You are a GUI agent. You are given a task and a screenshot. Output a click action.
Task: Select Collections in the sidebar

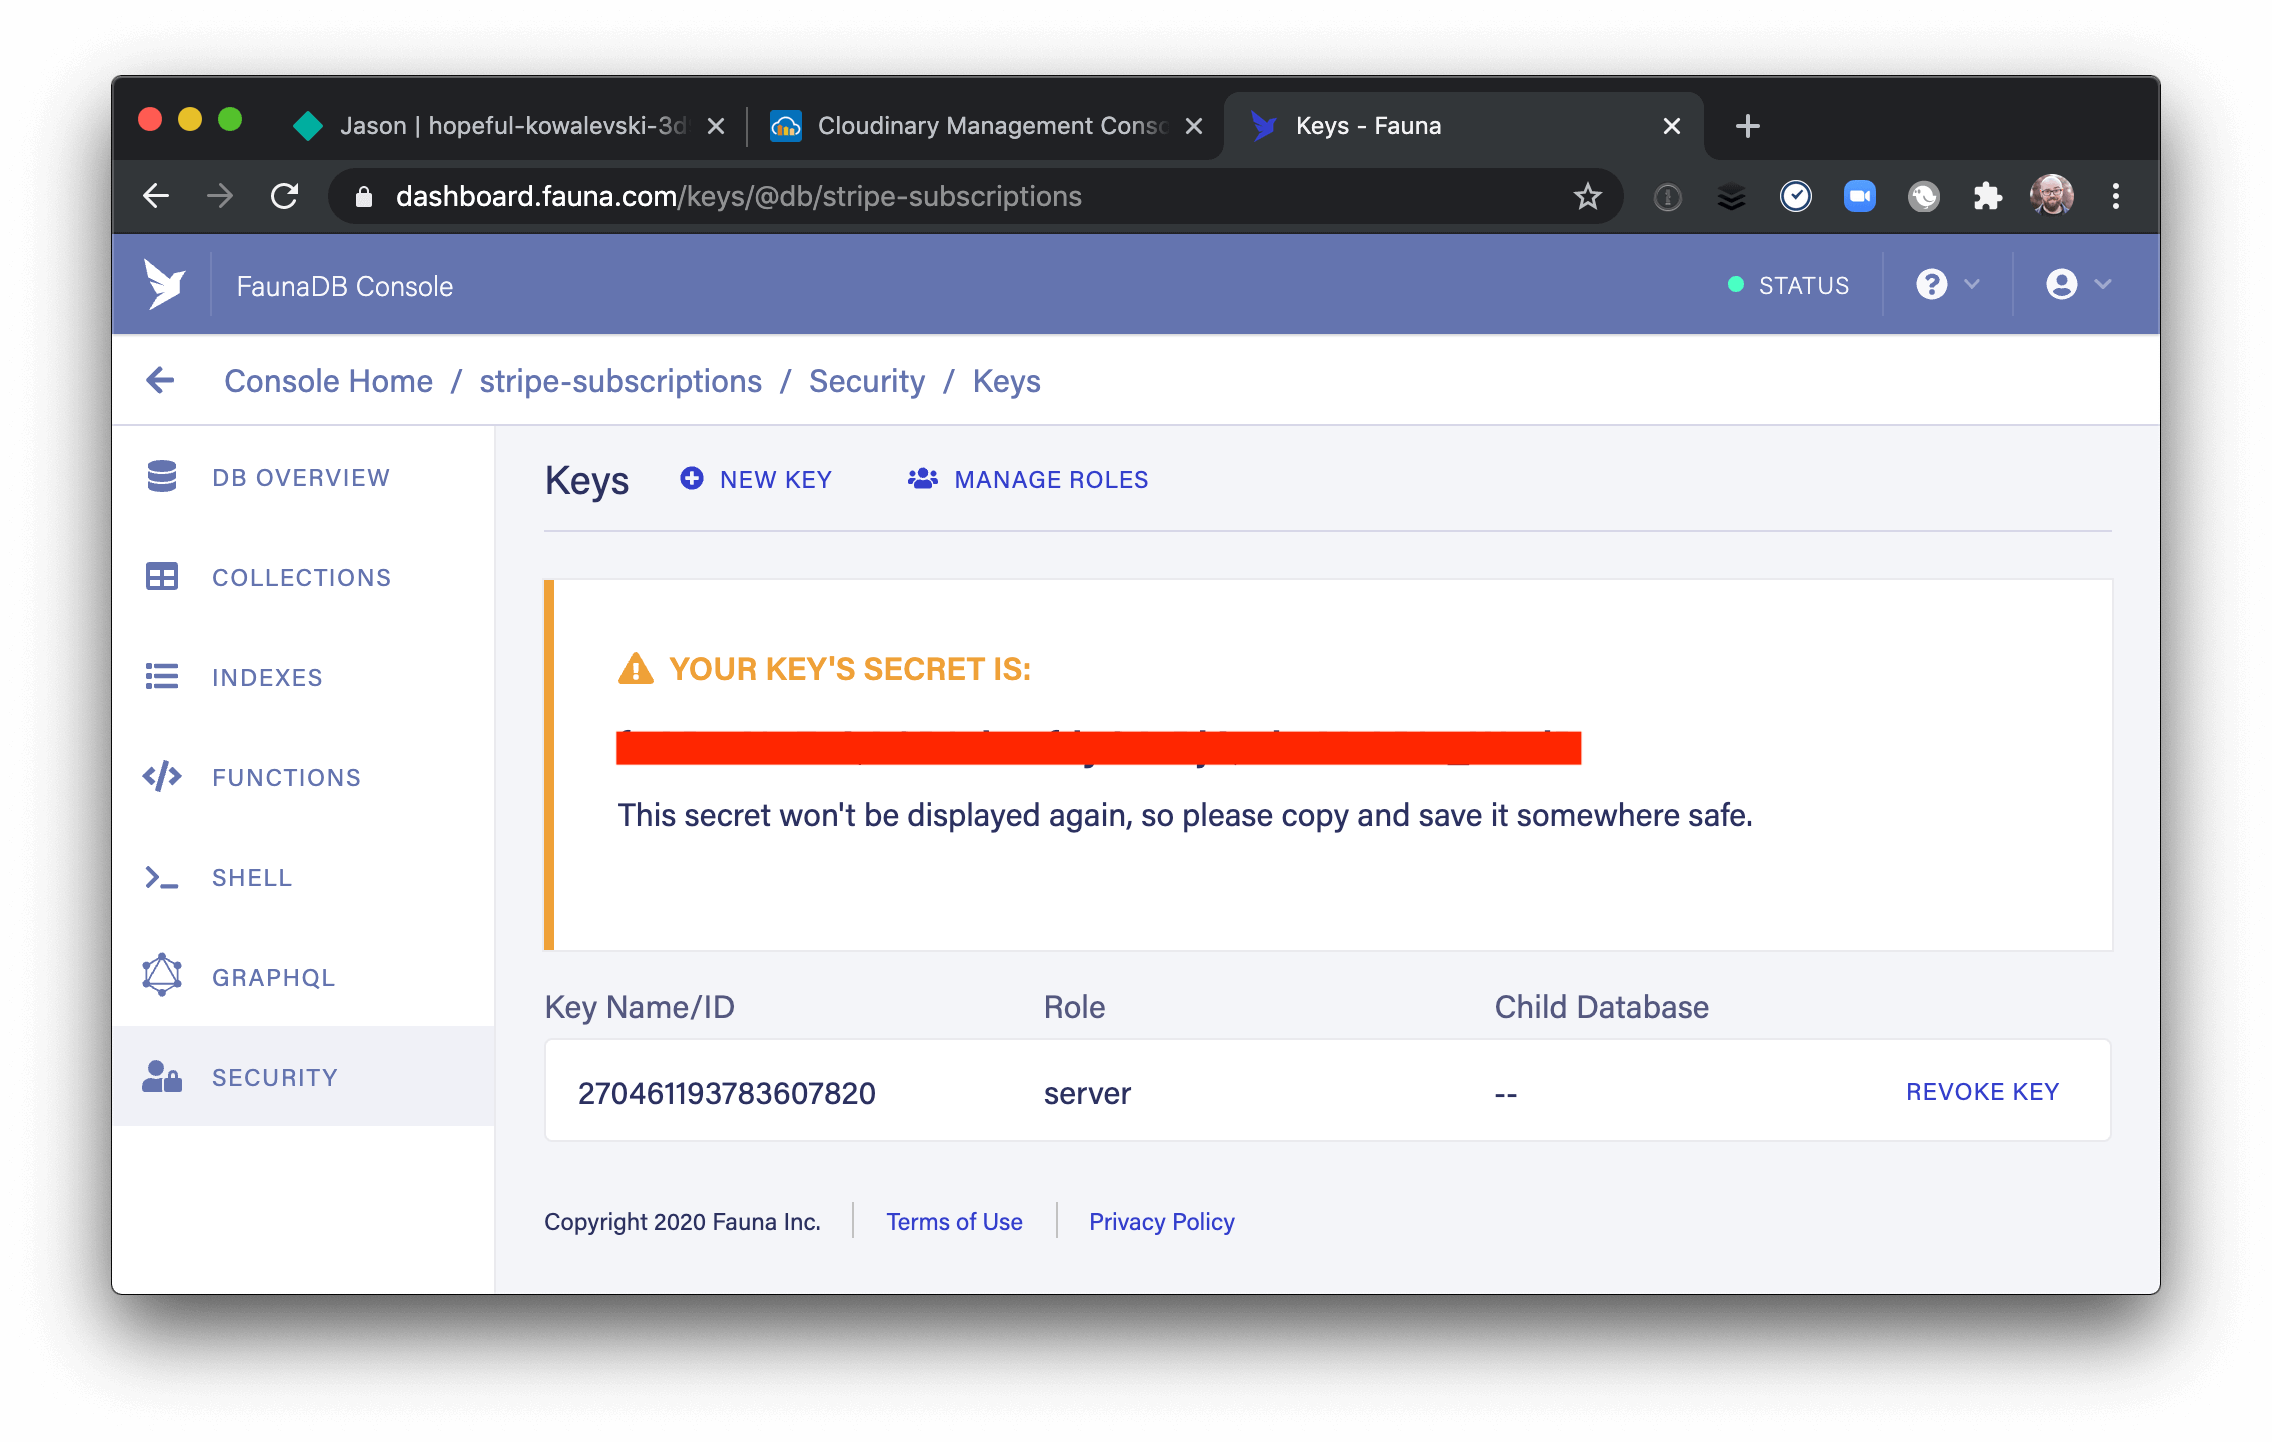[300, 577]
